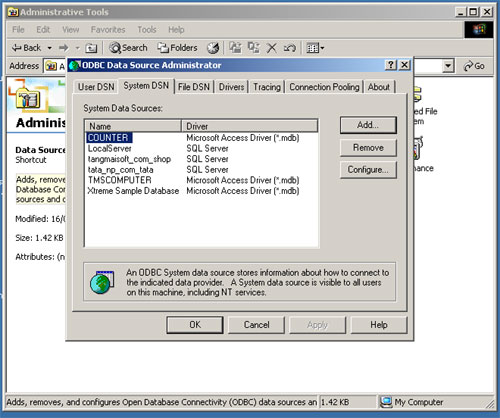
Task: Click My Computer icon in status bar
Action: click(386, 402)
